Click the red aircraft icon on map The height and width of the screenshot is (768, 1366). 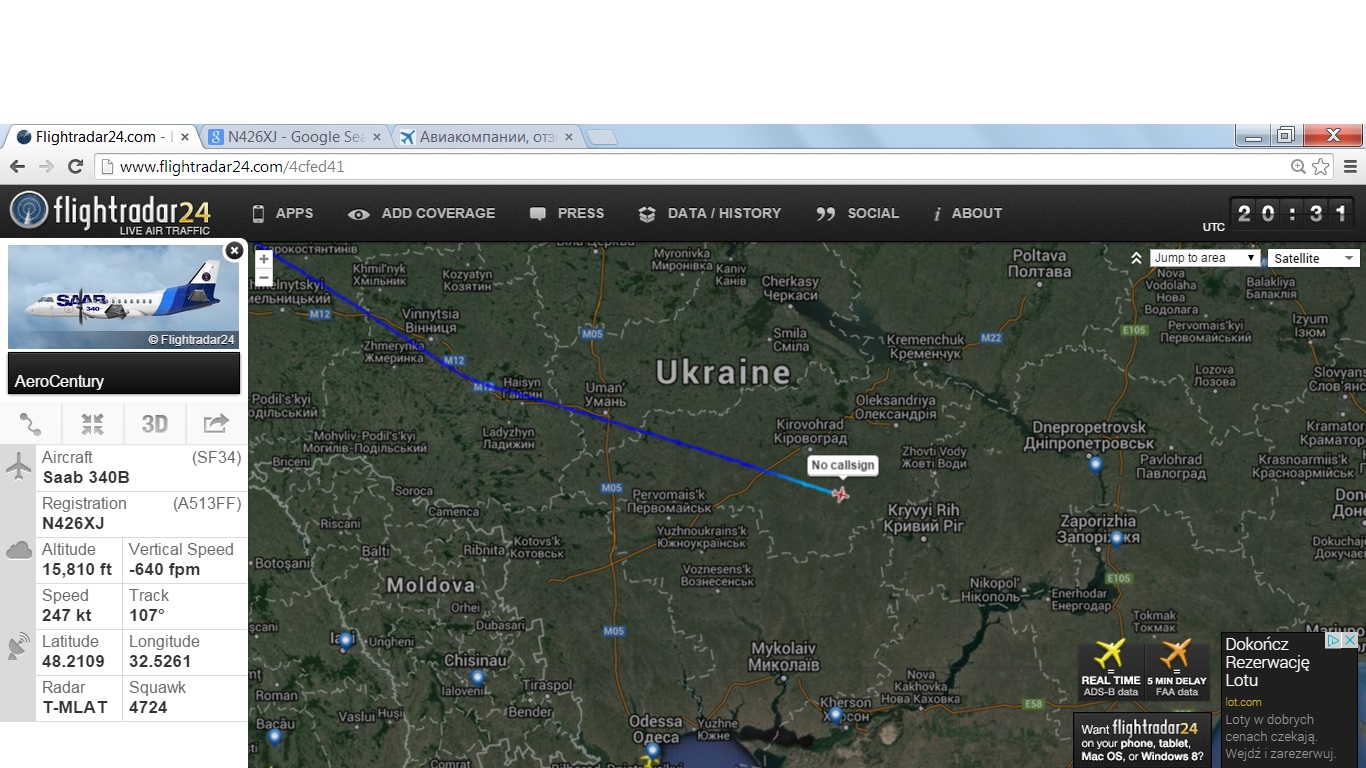[x=840, y=493]
